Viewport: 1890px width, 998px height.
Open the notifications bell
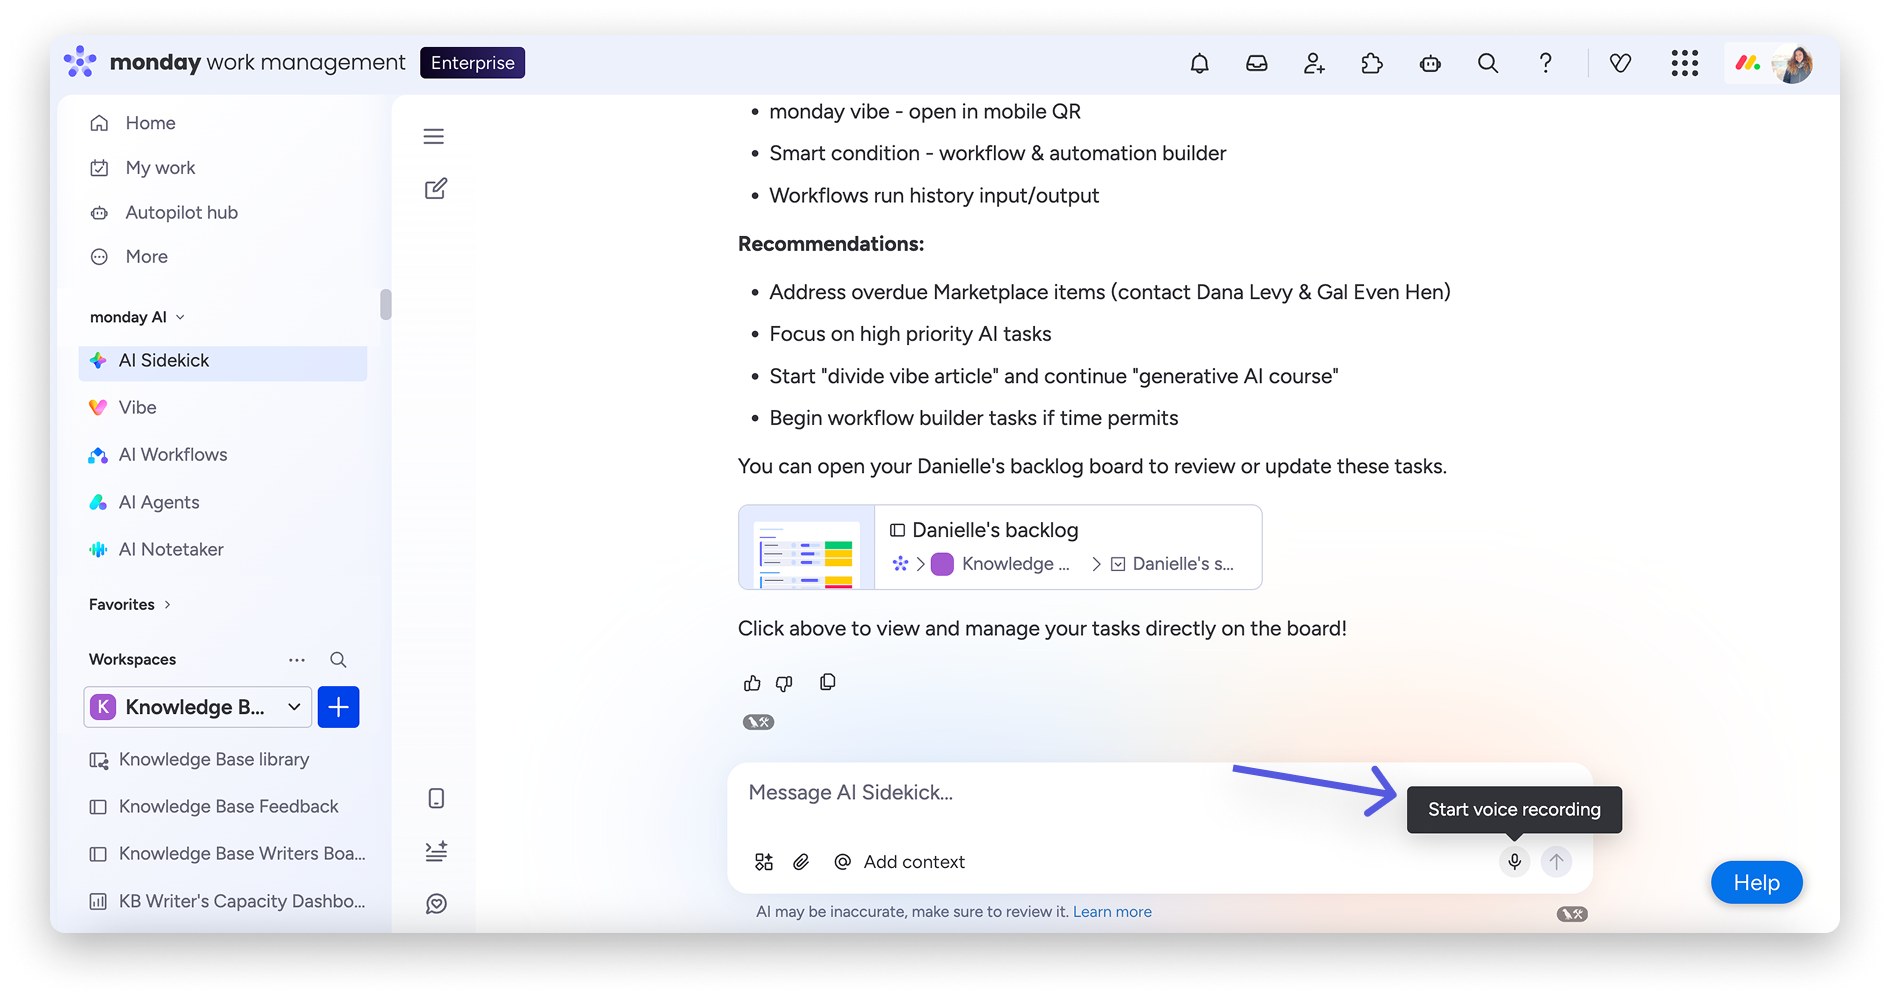coord(1199,64)
